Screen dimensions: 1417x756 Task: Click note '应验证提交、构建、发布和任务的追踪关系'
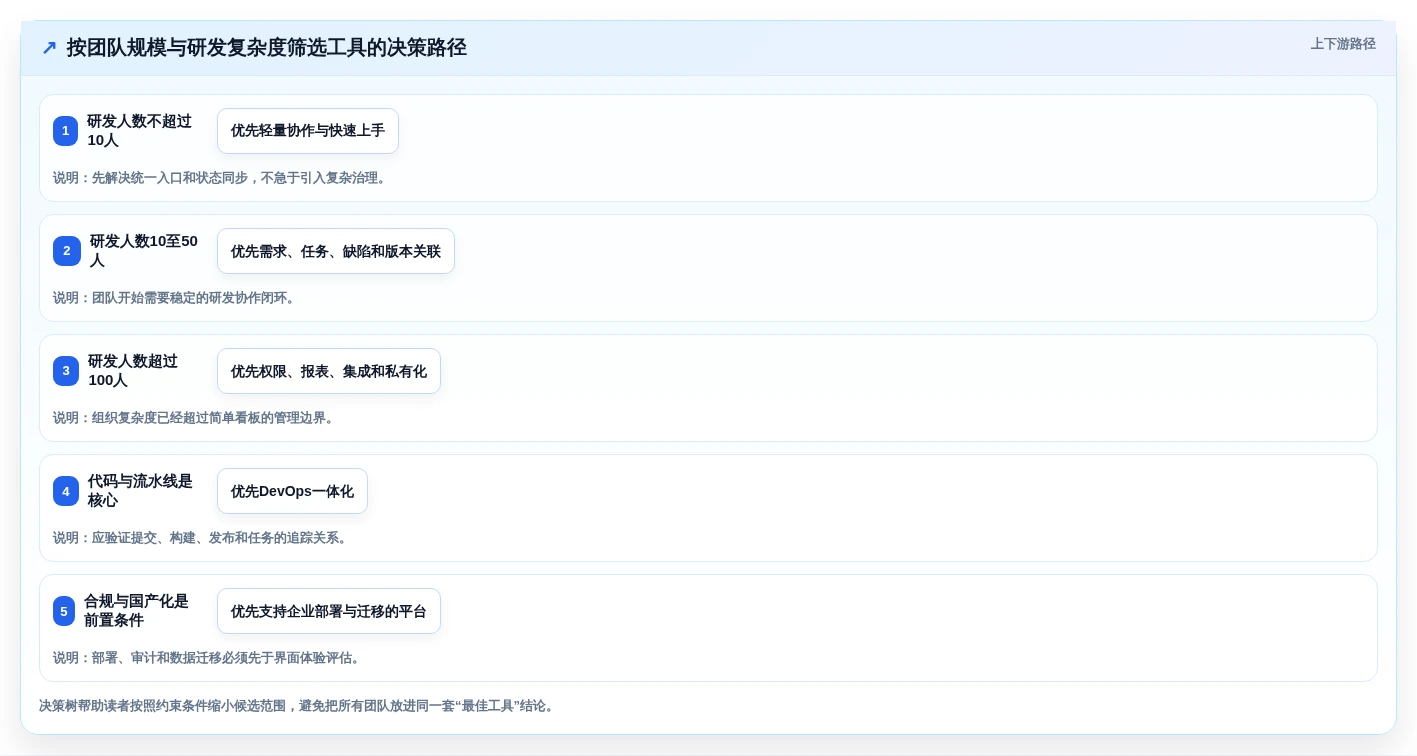point(202,538)
